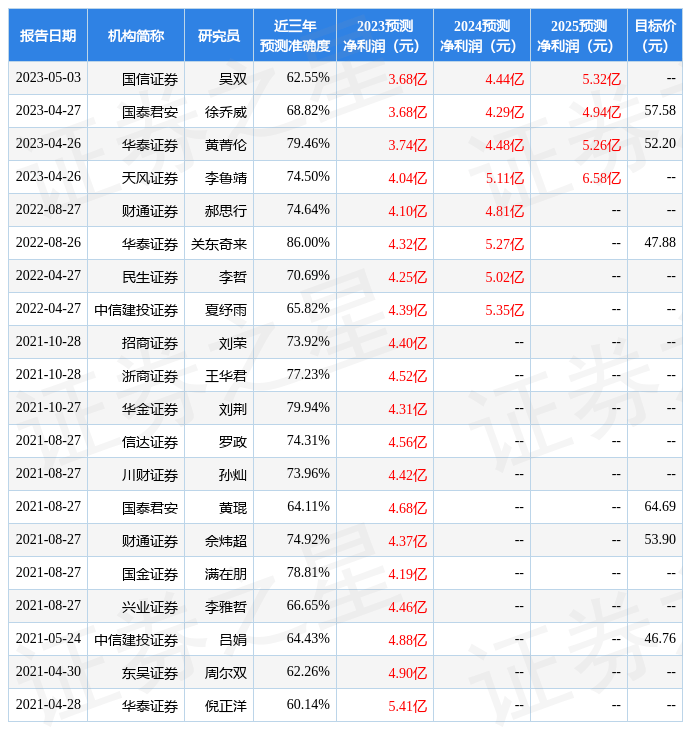This screenshot has width=683, height=730.
Task: Select the 国信证券 institution cell
Action: point(150,78)
